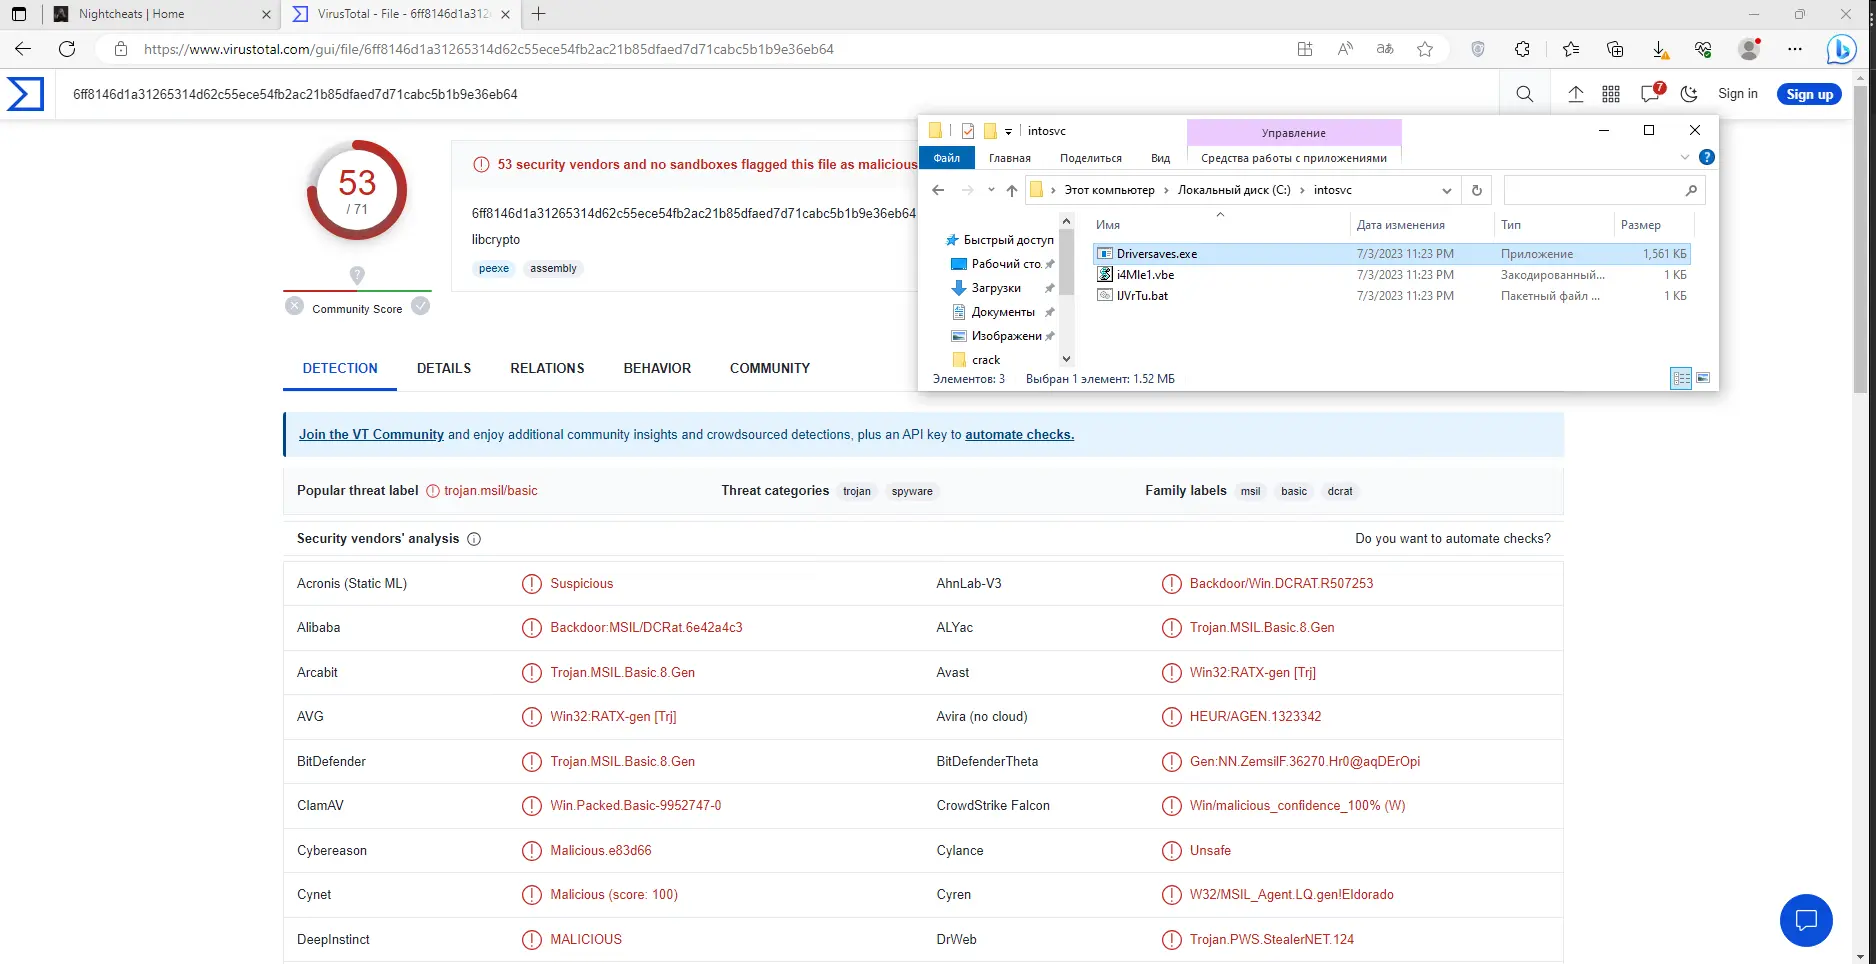The height and width of the screenshot is (964, 1876).
Task: Add page to favorites star icon
Action: coord(1425,49)
